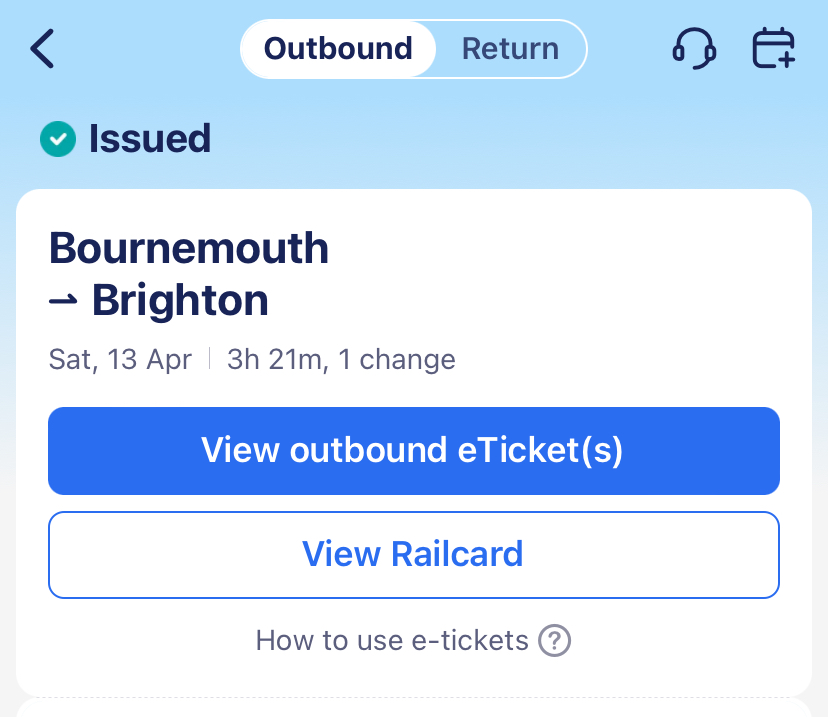Tap the partially visible card at bottom
The image size is (828, 717).
pyautogui.click(x=413, y=709)
